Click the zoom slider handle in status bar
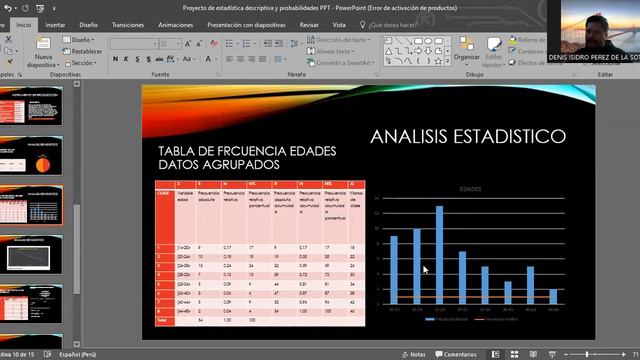Image resolution: width=640 pixels, height=360 pixels. coord(587,354)
